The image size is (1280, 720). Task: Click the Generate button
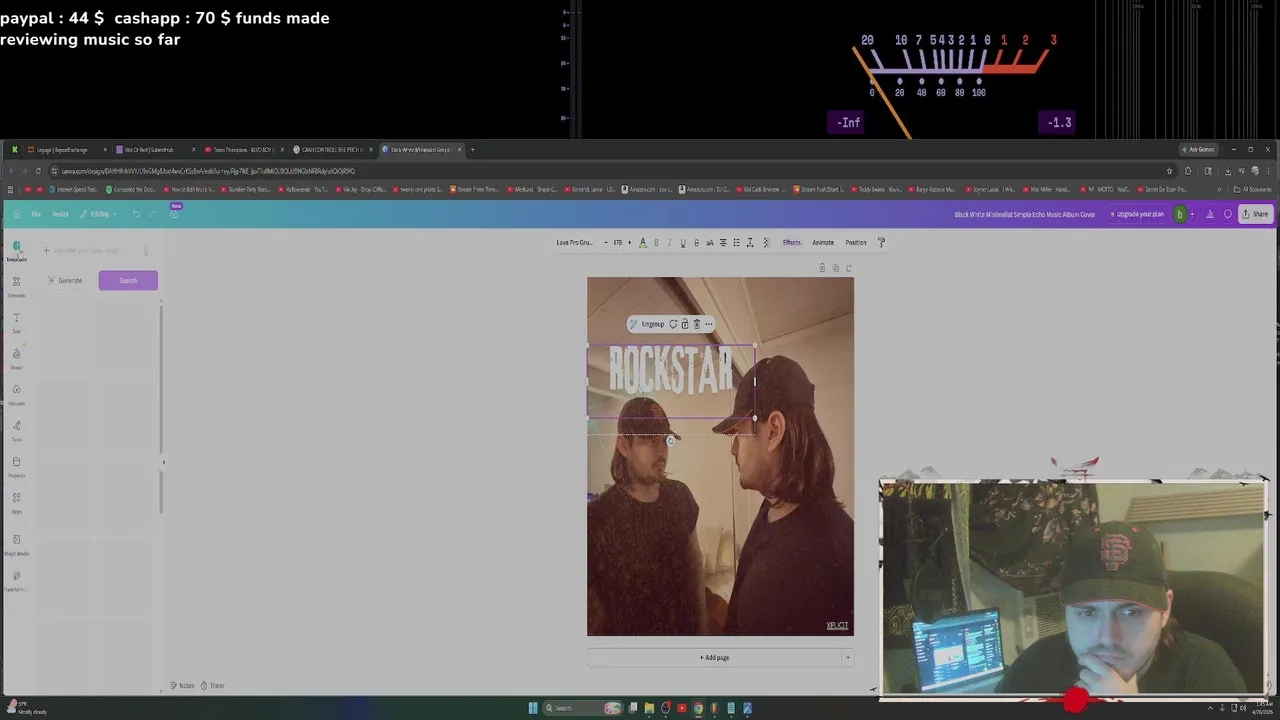pos(66,280)
